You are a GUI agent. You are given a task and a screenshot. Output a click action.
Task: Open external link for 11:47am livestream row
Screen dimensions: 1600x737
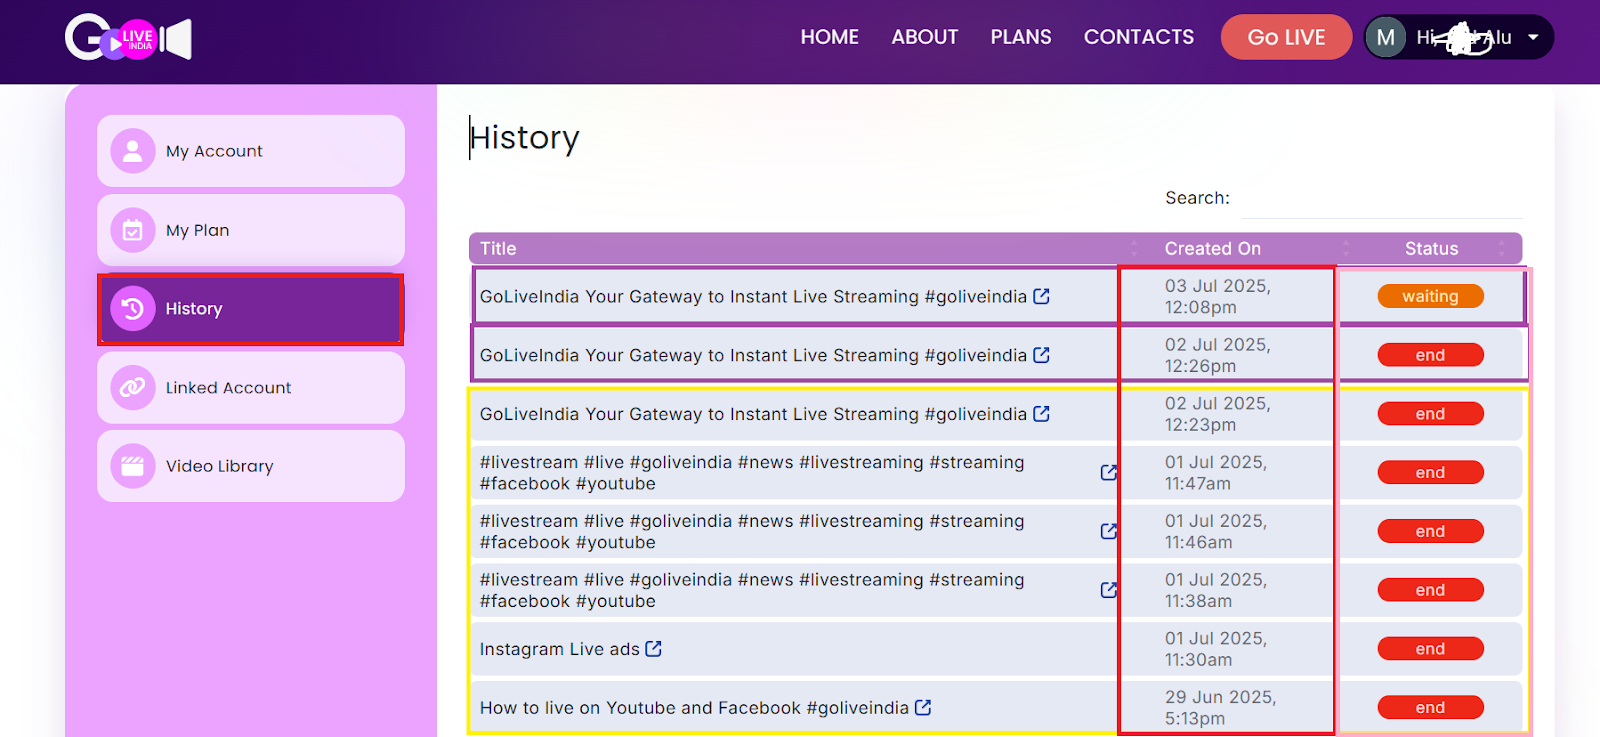(x=1108, y=472)
